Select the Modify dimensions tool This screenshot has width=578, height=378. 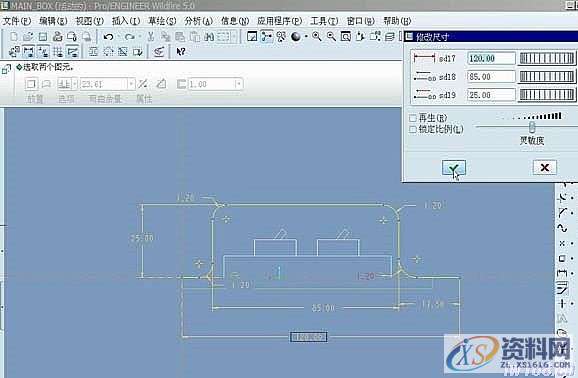pyautogui.click(x=562, y=289)
